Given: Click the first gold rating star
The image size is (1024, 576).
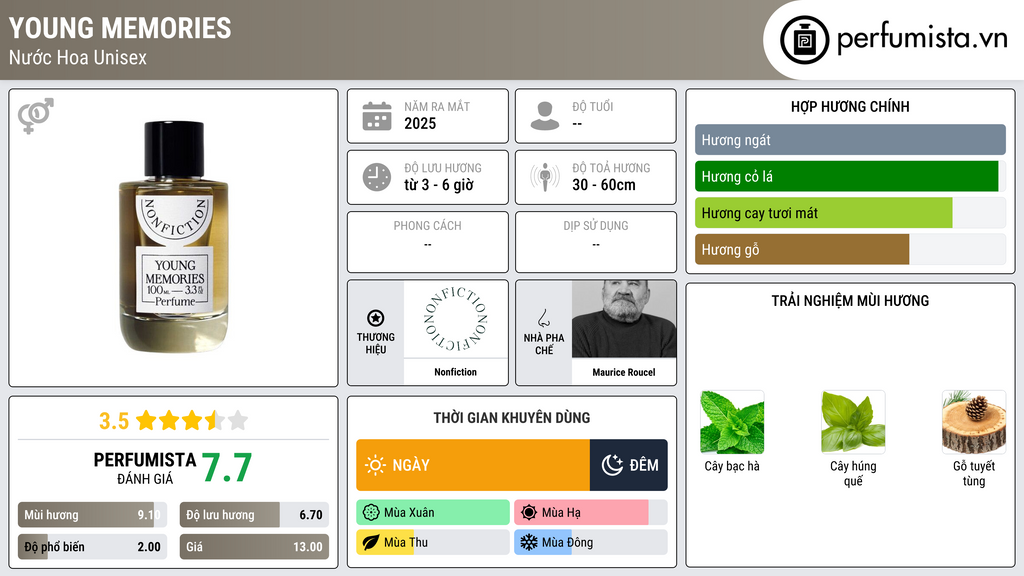Looking at the screenshot, I should (146, 420).
